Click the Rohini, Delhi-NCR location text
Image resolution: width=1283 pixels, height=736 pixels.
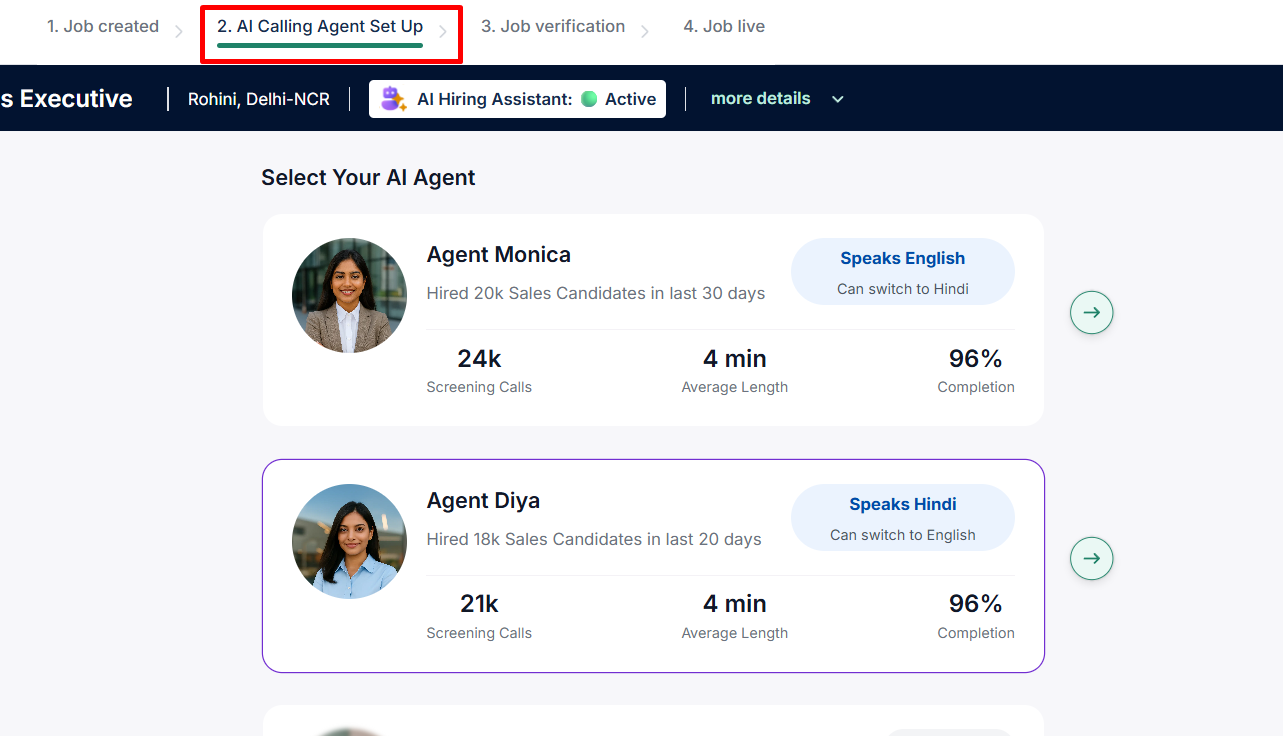(259, 99)
